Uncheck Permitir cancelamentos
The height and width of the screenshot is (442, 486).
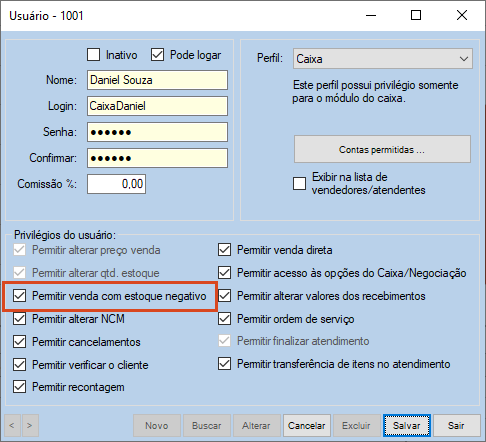pyautogui.click(x=20, y=342)
